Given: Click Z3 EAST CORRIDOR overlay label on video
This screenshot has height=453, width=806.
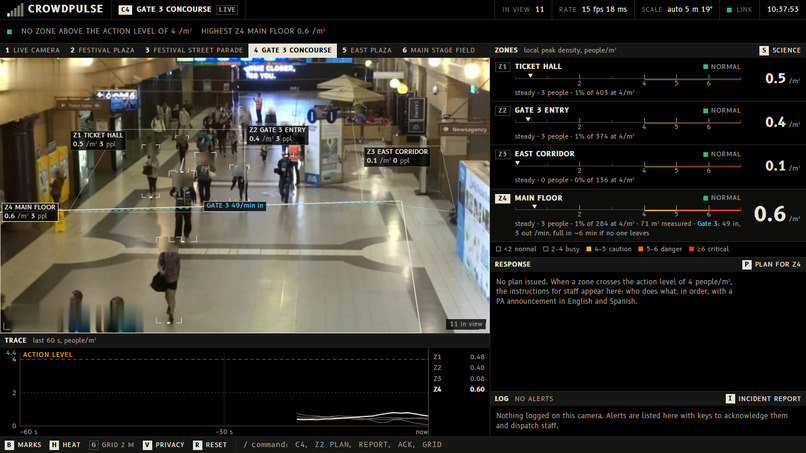Looking at the screenshot, I should (x=397, y=156).
